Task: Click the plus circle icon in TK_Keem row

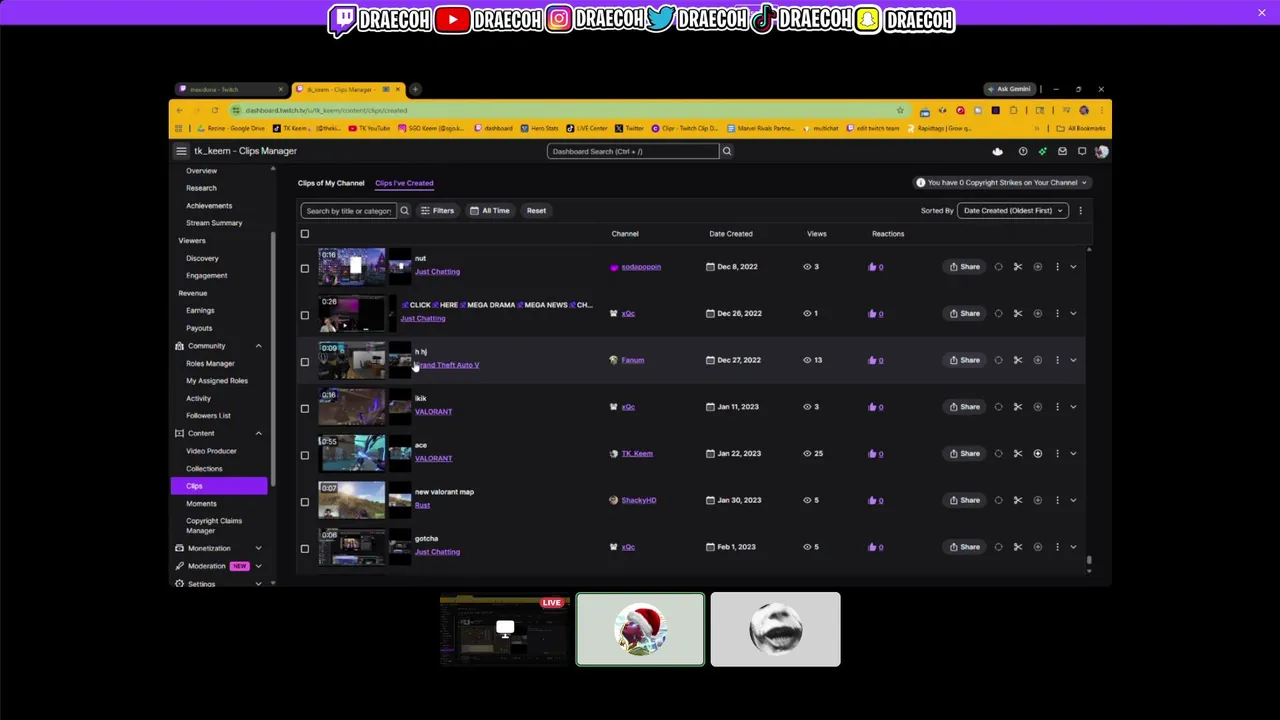Action: click(x=1037, y=453)
